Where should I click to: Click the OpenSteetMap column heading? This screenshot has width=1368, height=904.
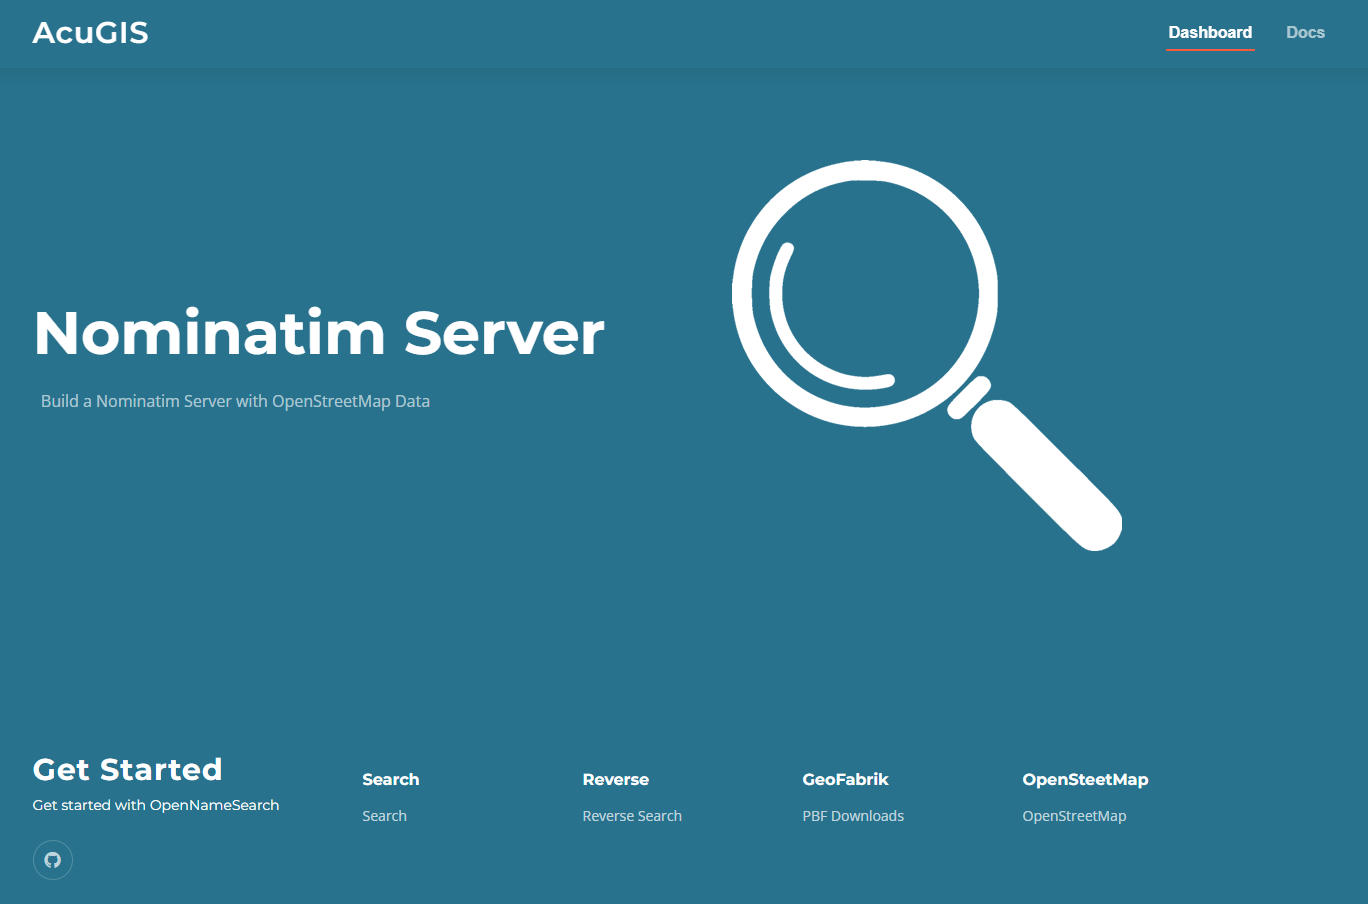pos(1085,780)
